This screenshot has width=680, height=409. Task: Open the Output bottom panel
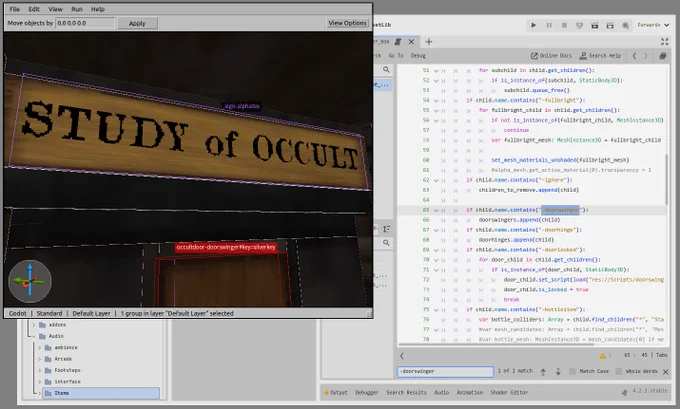pyautogui.click(x=338, y=393)
